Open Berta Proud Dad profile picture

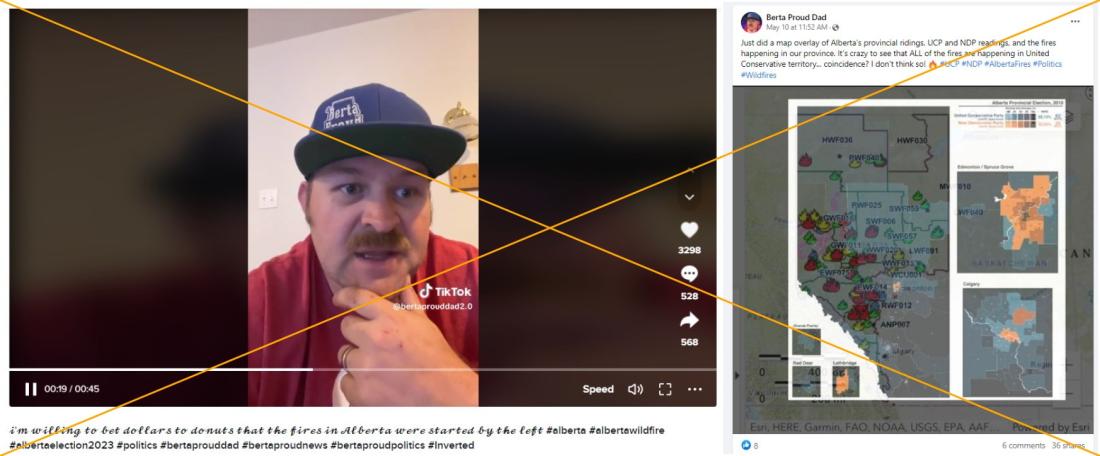click(751, 22)
